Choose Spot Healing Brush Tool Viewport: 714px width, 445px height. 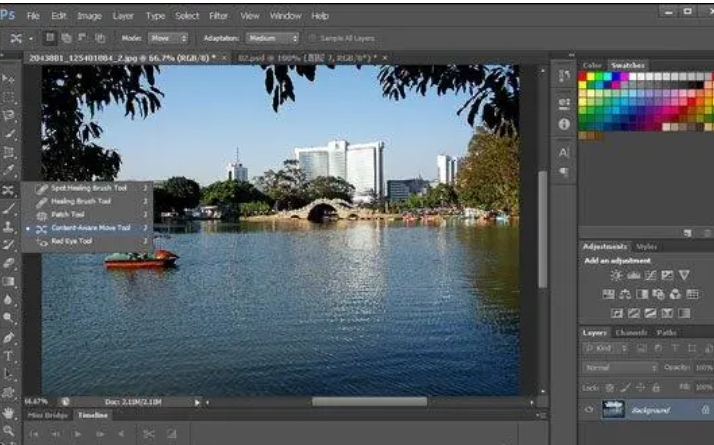click(88, 188)
